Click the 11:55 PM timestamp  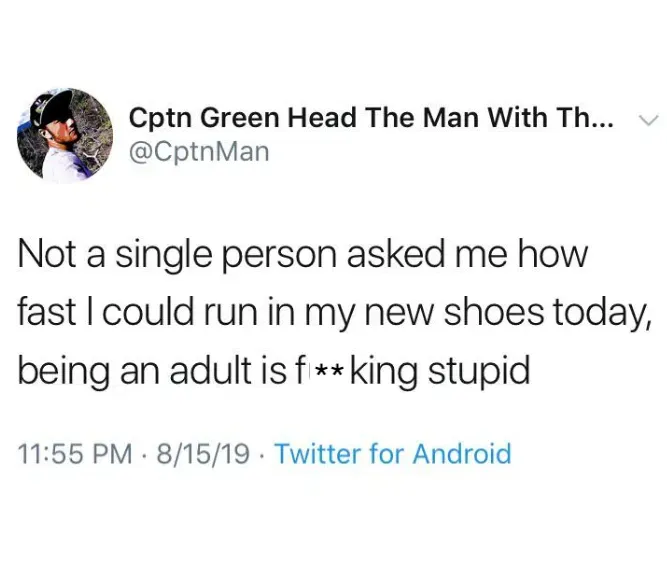(x=75, y=455)
